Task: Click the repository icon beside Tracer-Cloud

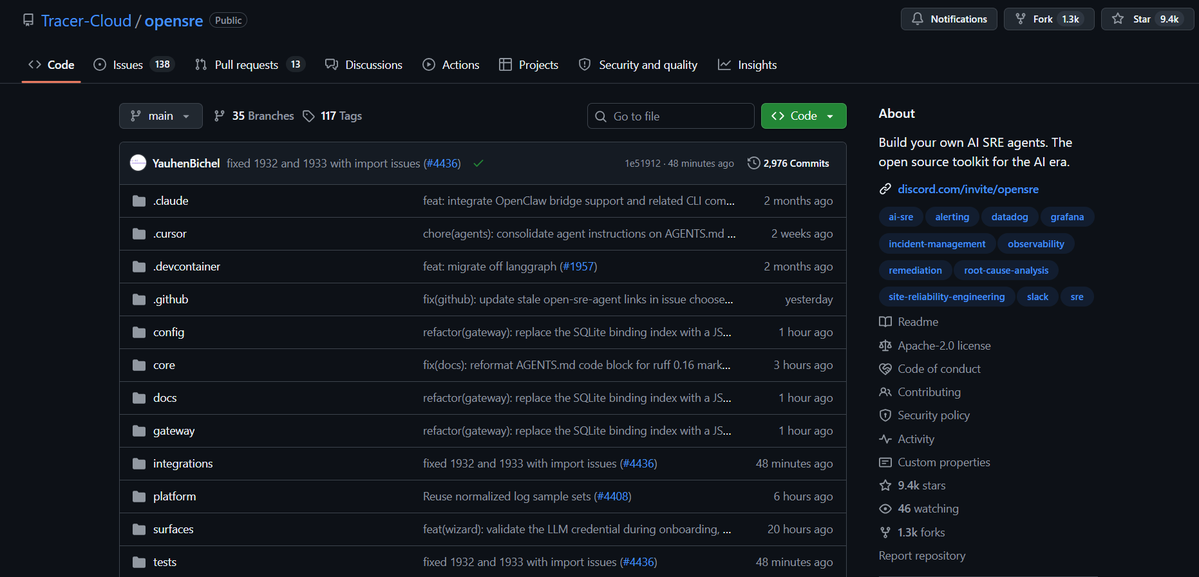Action: [28, 20]
